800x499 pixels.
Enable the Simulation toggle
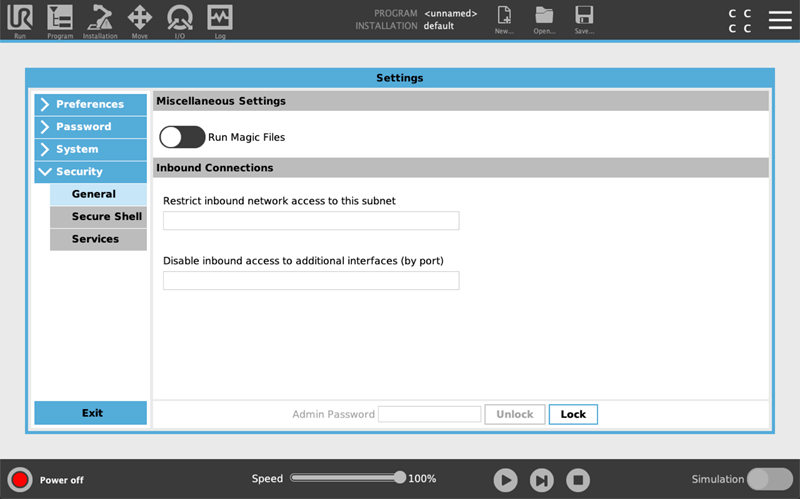point(770,479)
